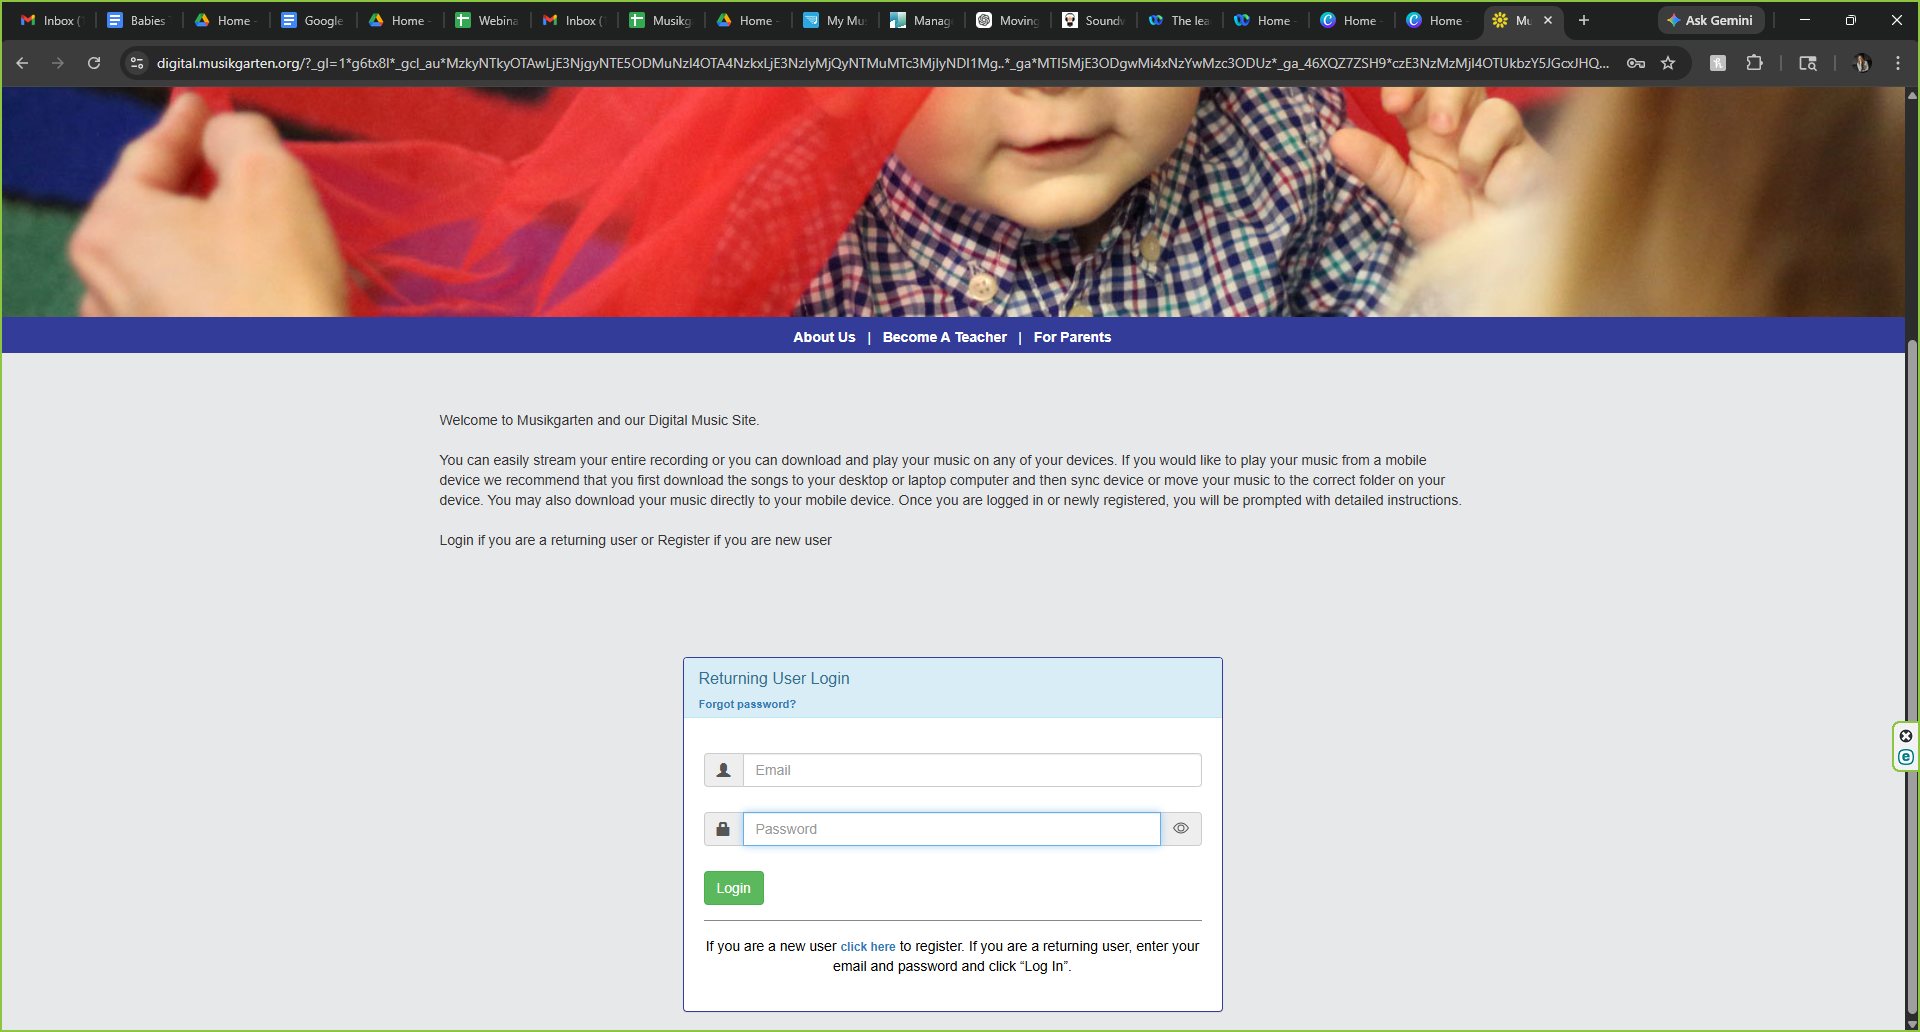
Task: Open the saved passwords key icon
Action: click(1636, 63)
